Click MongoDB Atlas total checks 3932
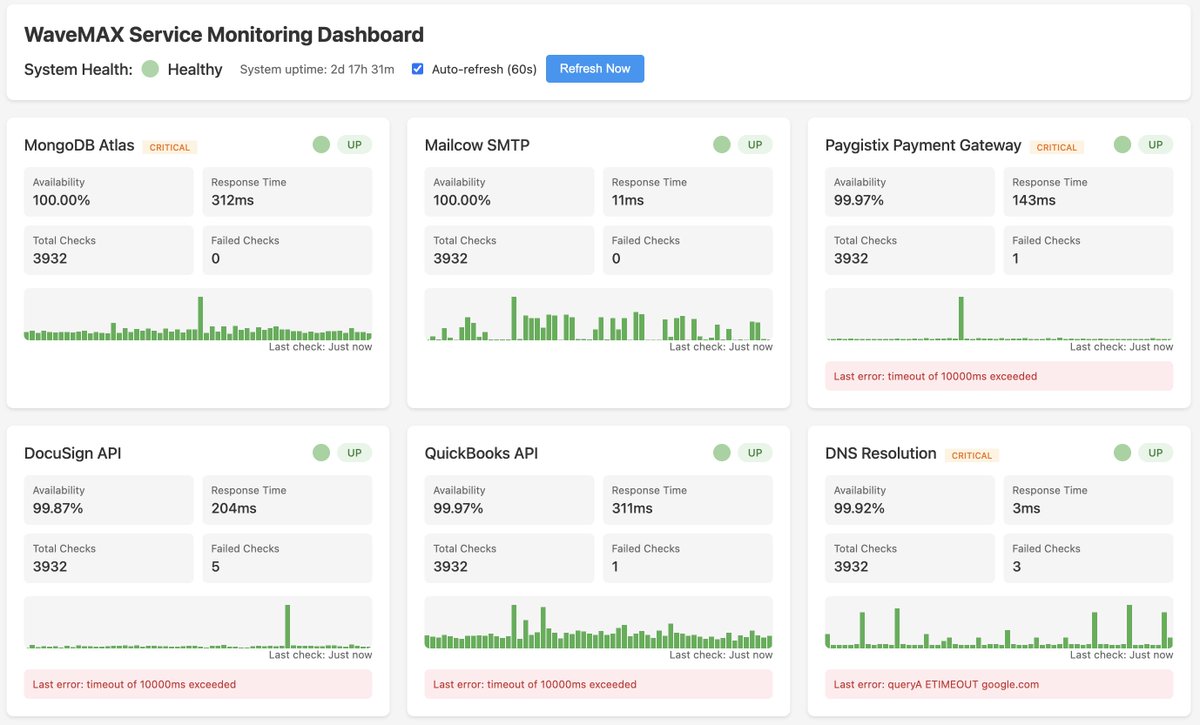The height and width of the screenshot is (725, 1200). pos(50,258)
